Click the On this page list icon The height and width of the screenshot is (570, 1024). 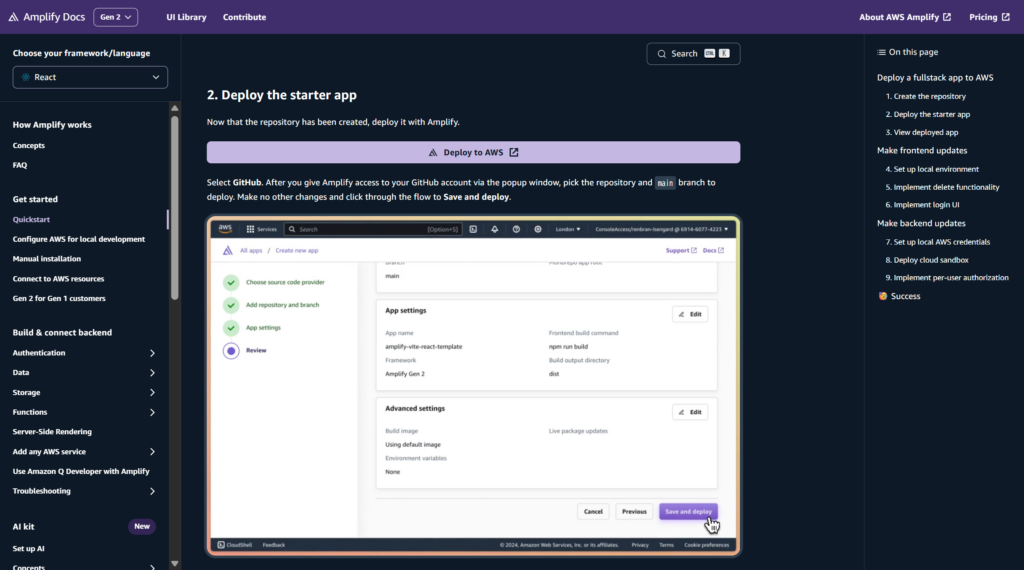point(881,52)
